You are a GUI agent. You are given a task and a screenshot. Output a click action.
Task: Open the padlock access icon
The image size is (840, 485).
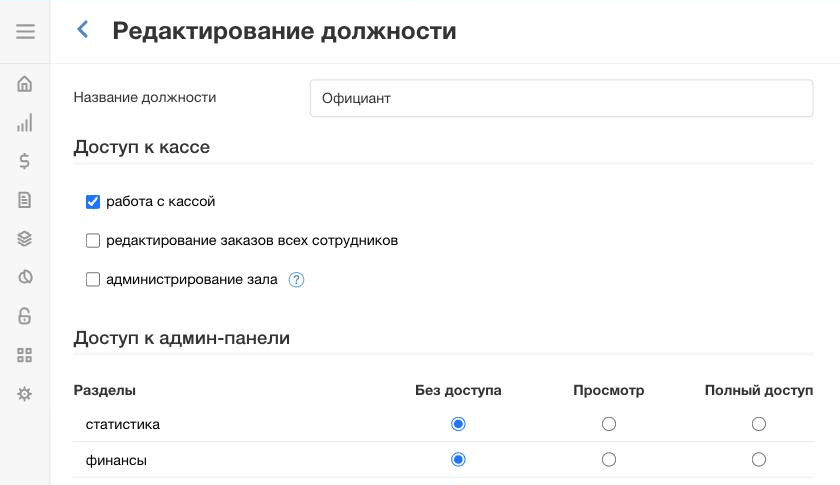[x=25, y=316]
